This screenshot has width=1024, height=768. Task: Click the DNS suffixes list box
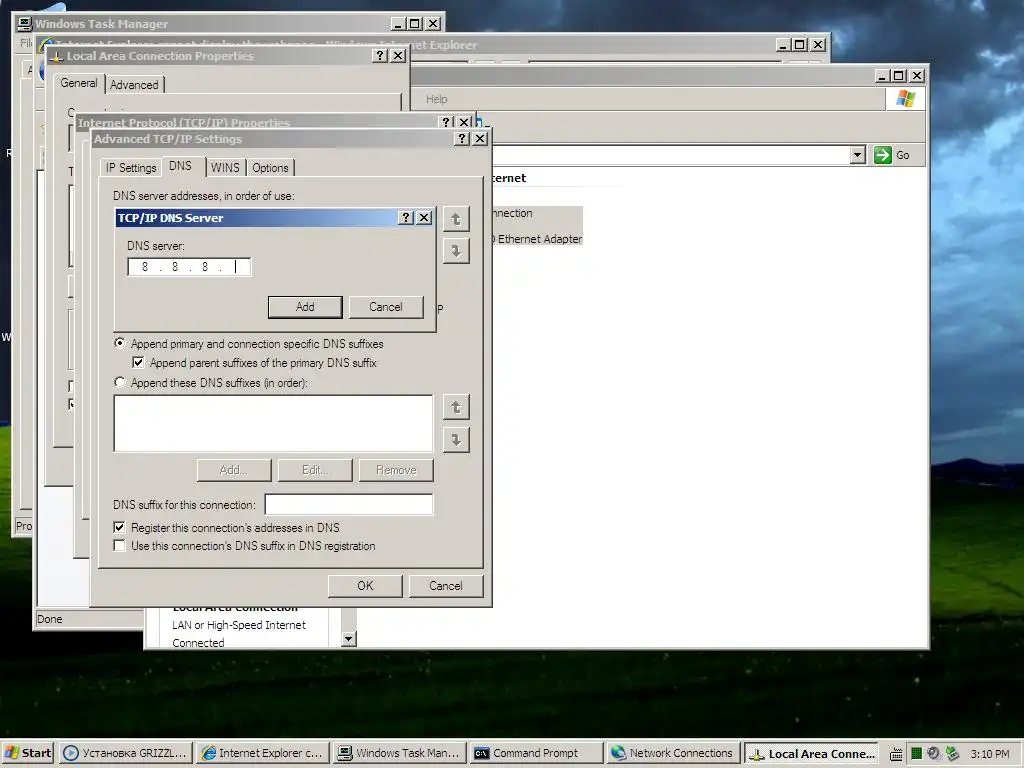point(273,423)
